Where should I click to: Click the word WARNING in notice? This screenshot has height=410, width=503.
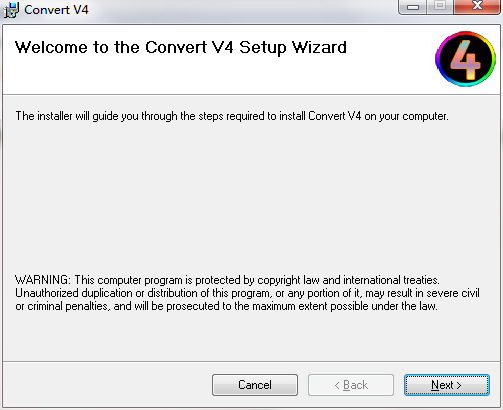43,280
